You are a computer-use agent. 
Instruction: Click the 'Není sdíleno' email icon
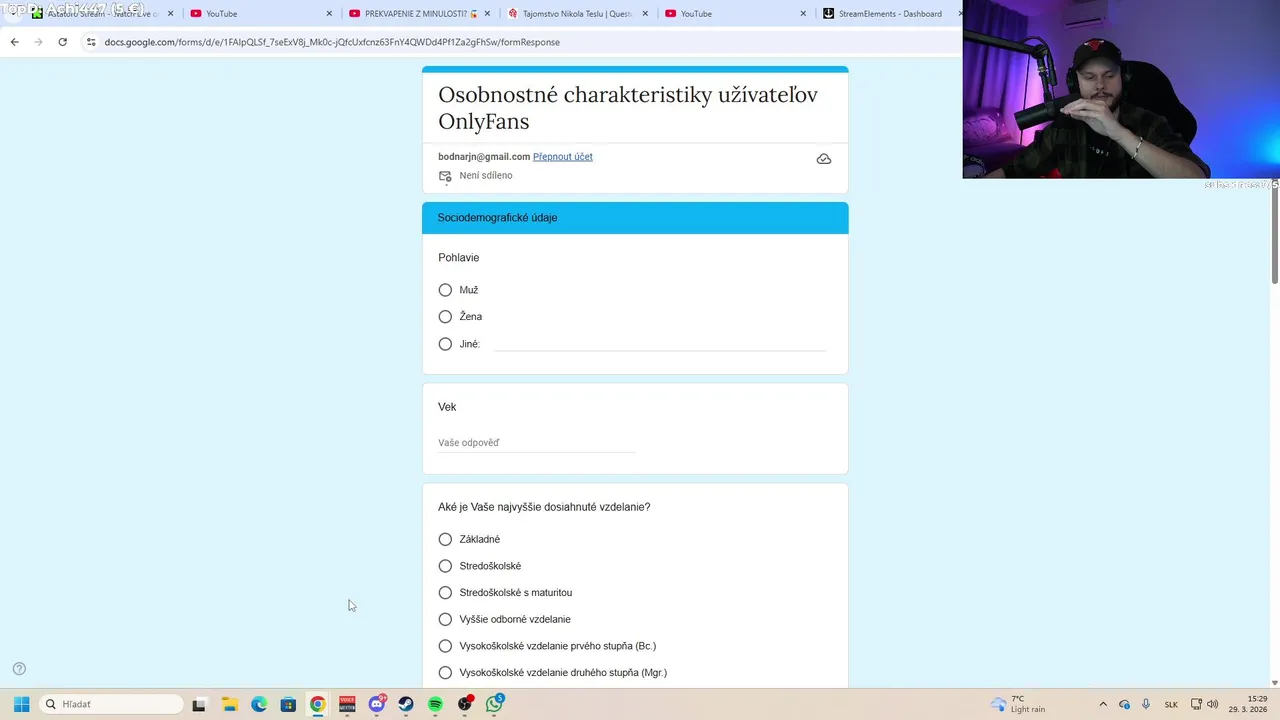(445, 176)
